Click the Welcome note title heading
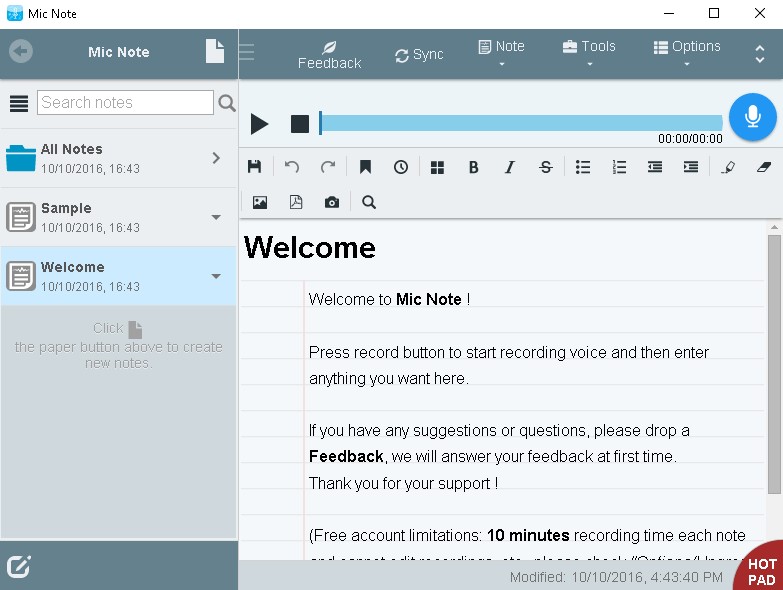783x590 pixels. click(x=310, y=247)
